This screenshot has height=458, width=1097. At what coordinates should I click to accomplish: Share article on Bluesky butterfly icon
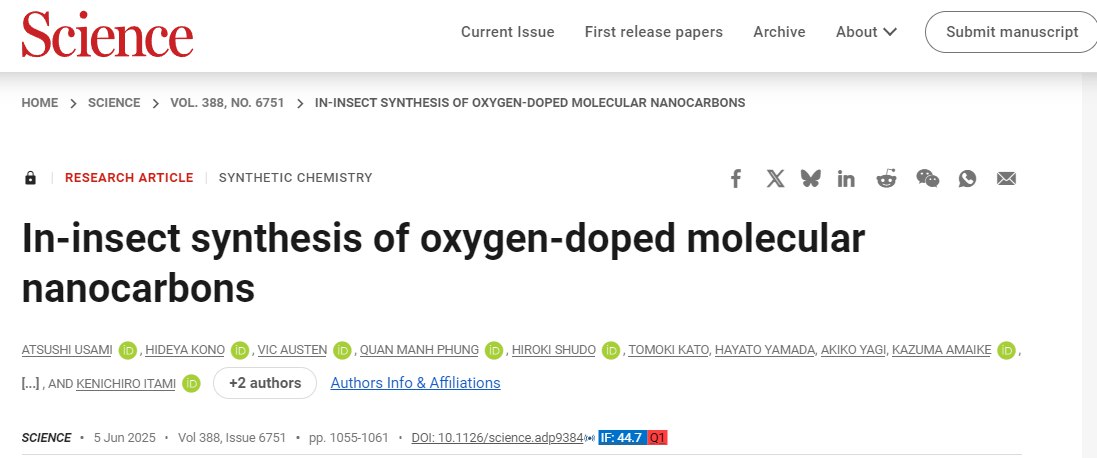[811, 178]
